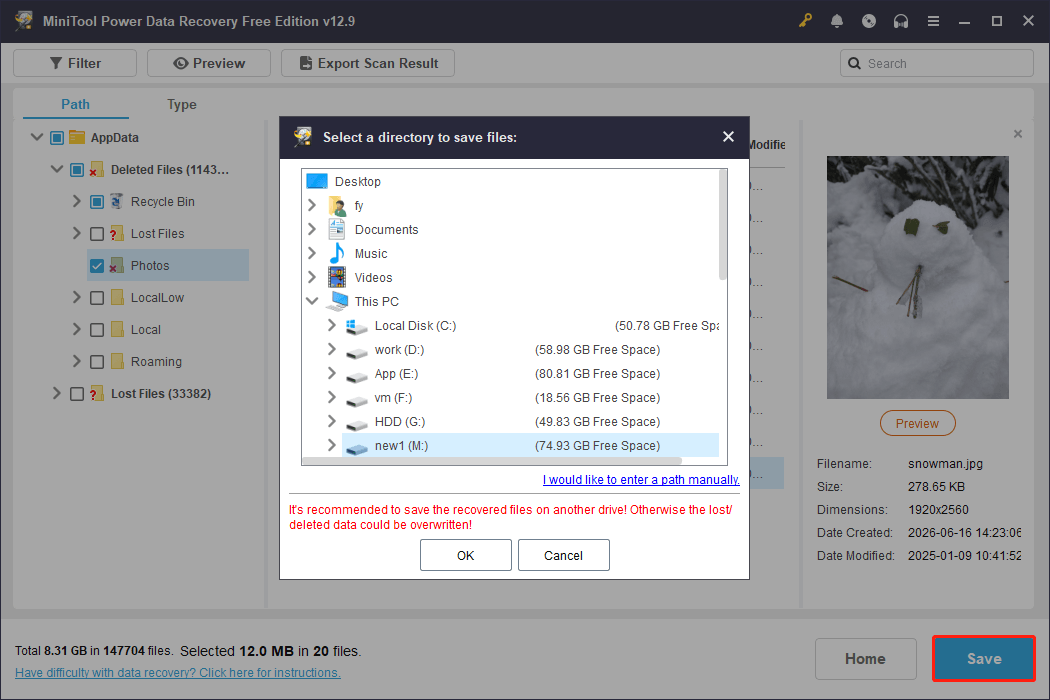Confirm with the OK button
Image resolution: width=1050 pixels, height=700 pixels.
click(465, 555)
